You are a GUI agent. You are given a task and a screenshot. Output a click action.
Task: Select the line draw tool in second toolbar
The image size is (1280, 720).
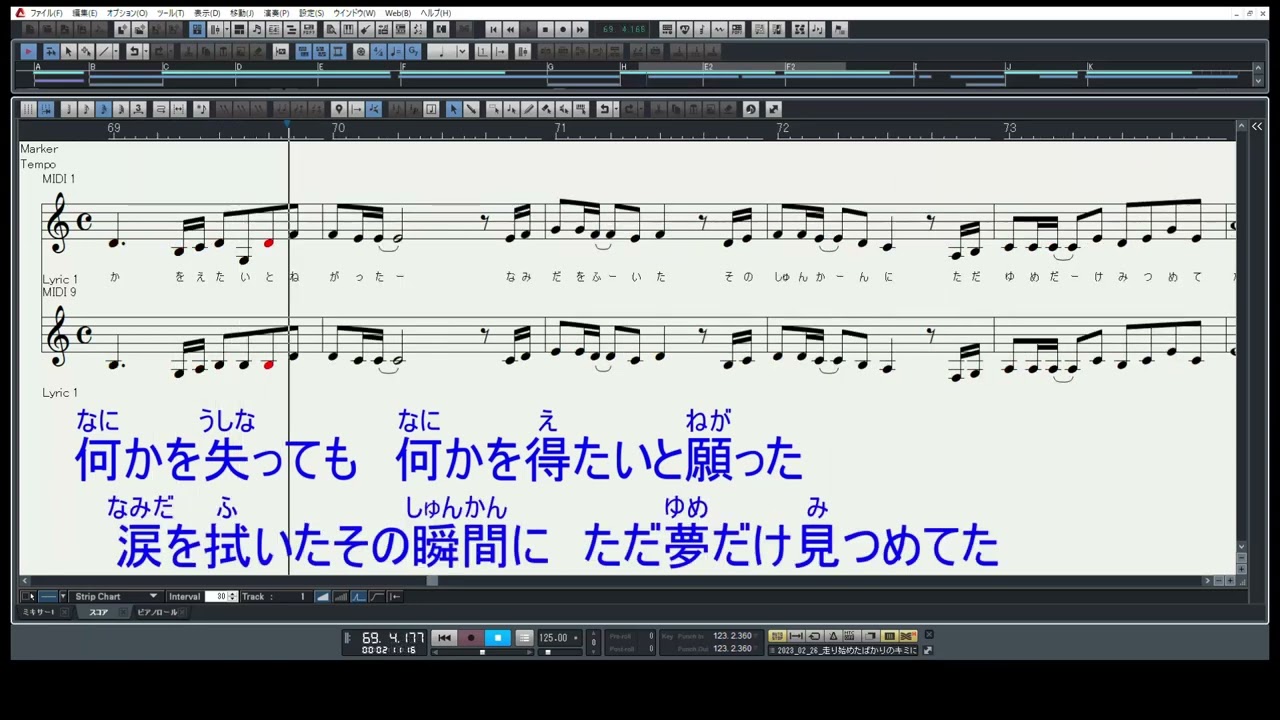[x=103, y=51]
